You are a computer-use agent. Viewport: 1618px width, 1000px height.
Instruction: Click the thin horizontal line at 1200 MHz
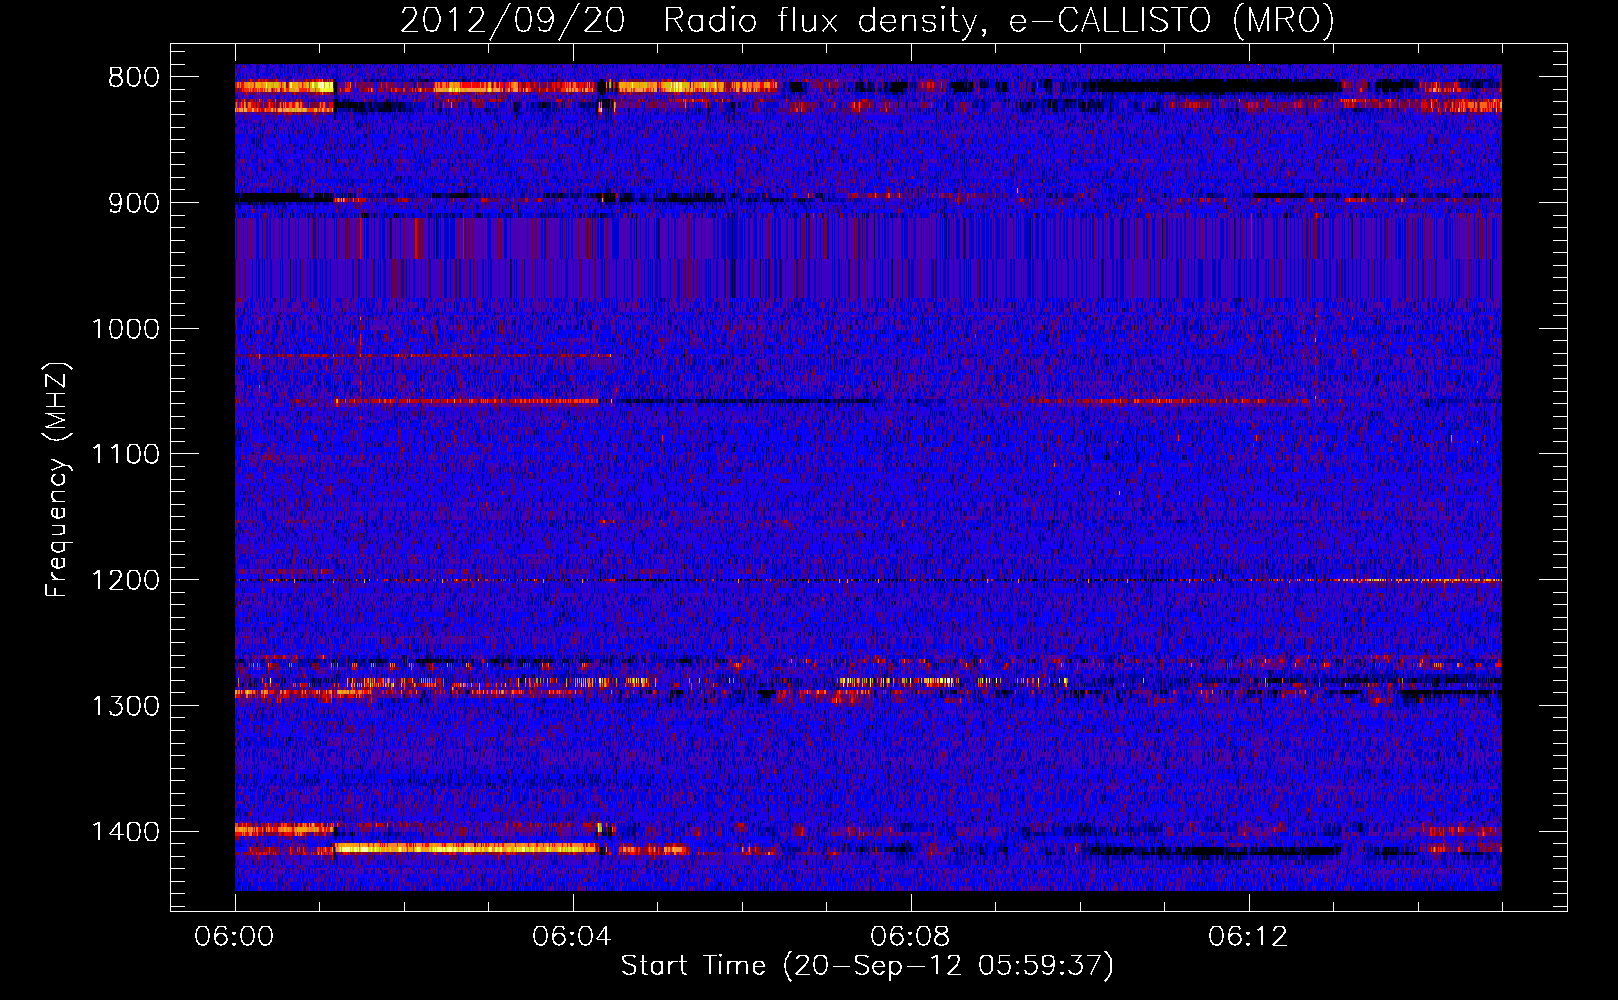868,580
